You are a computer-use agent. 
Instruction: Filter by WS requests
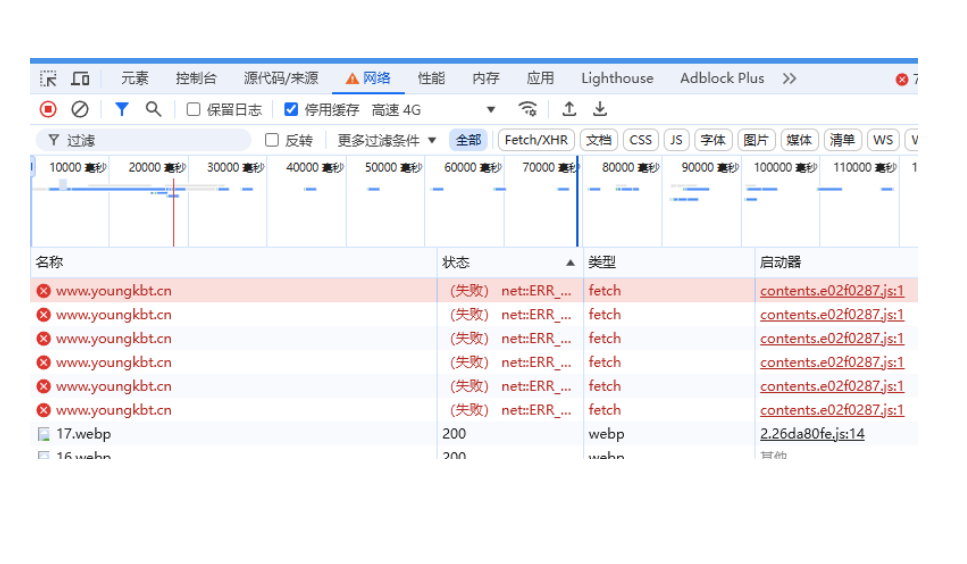click(883, 141)
